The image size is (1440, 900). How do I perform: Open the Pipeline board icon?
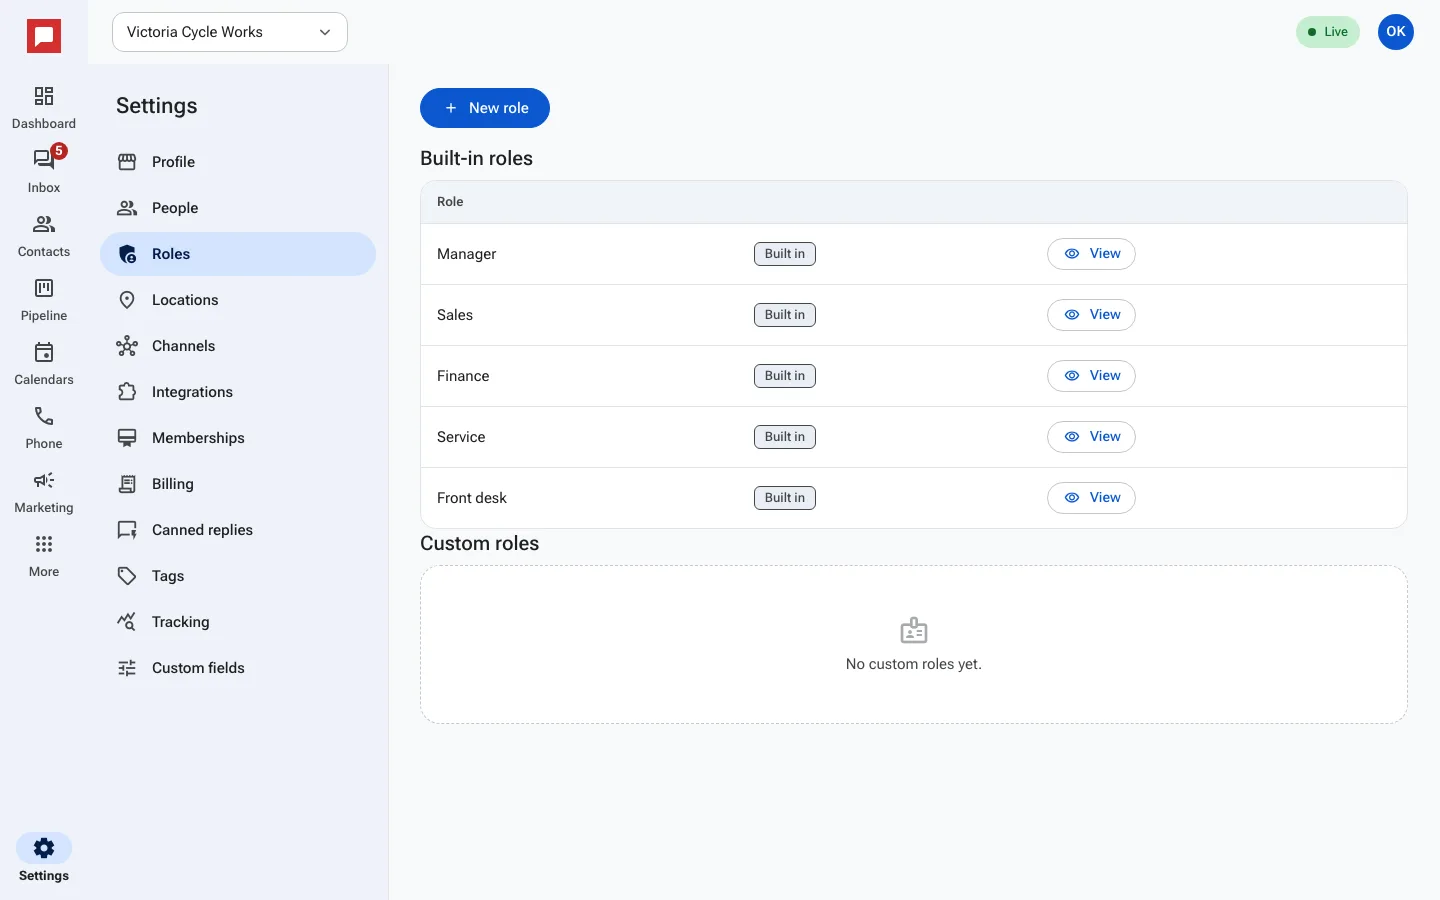tap(44, 288)
